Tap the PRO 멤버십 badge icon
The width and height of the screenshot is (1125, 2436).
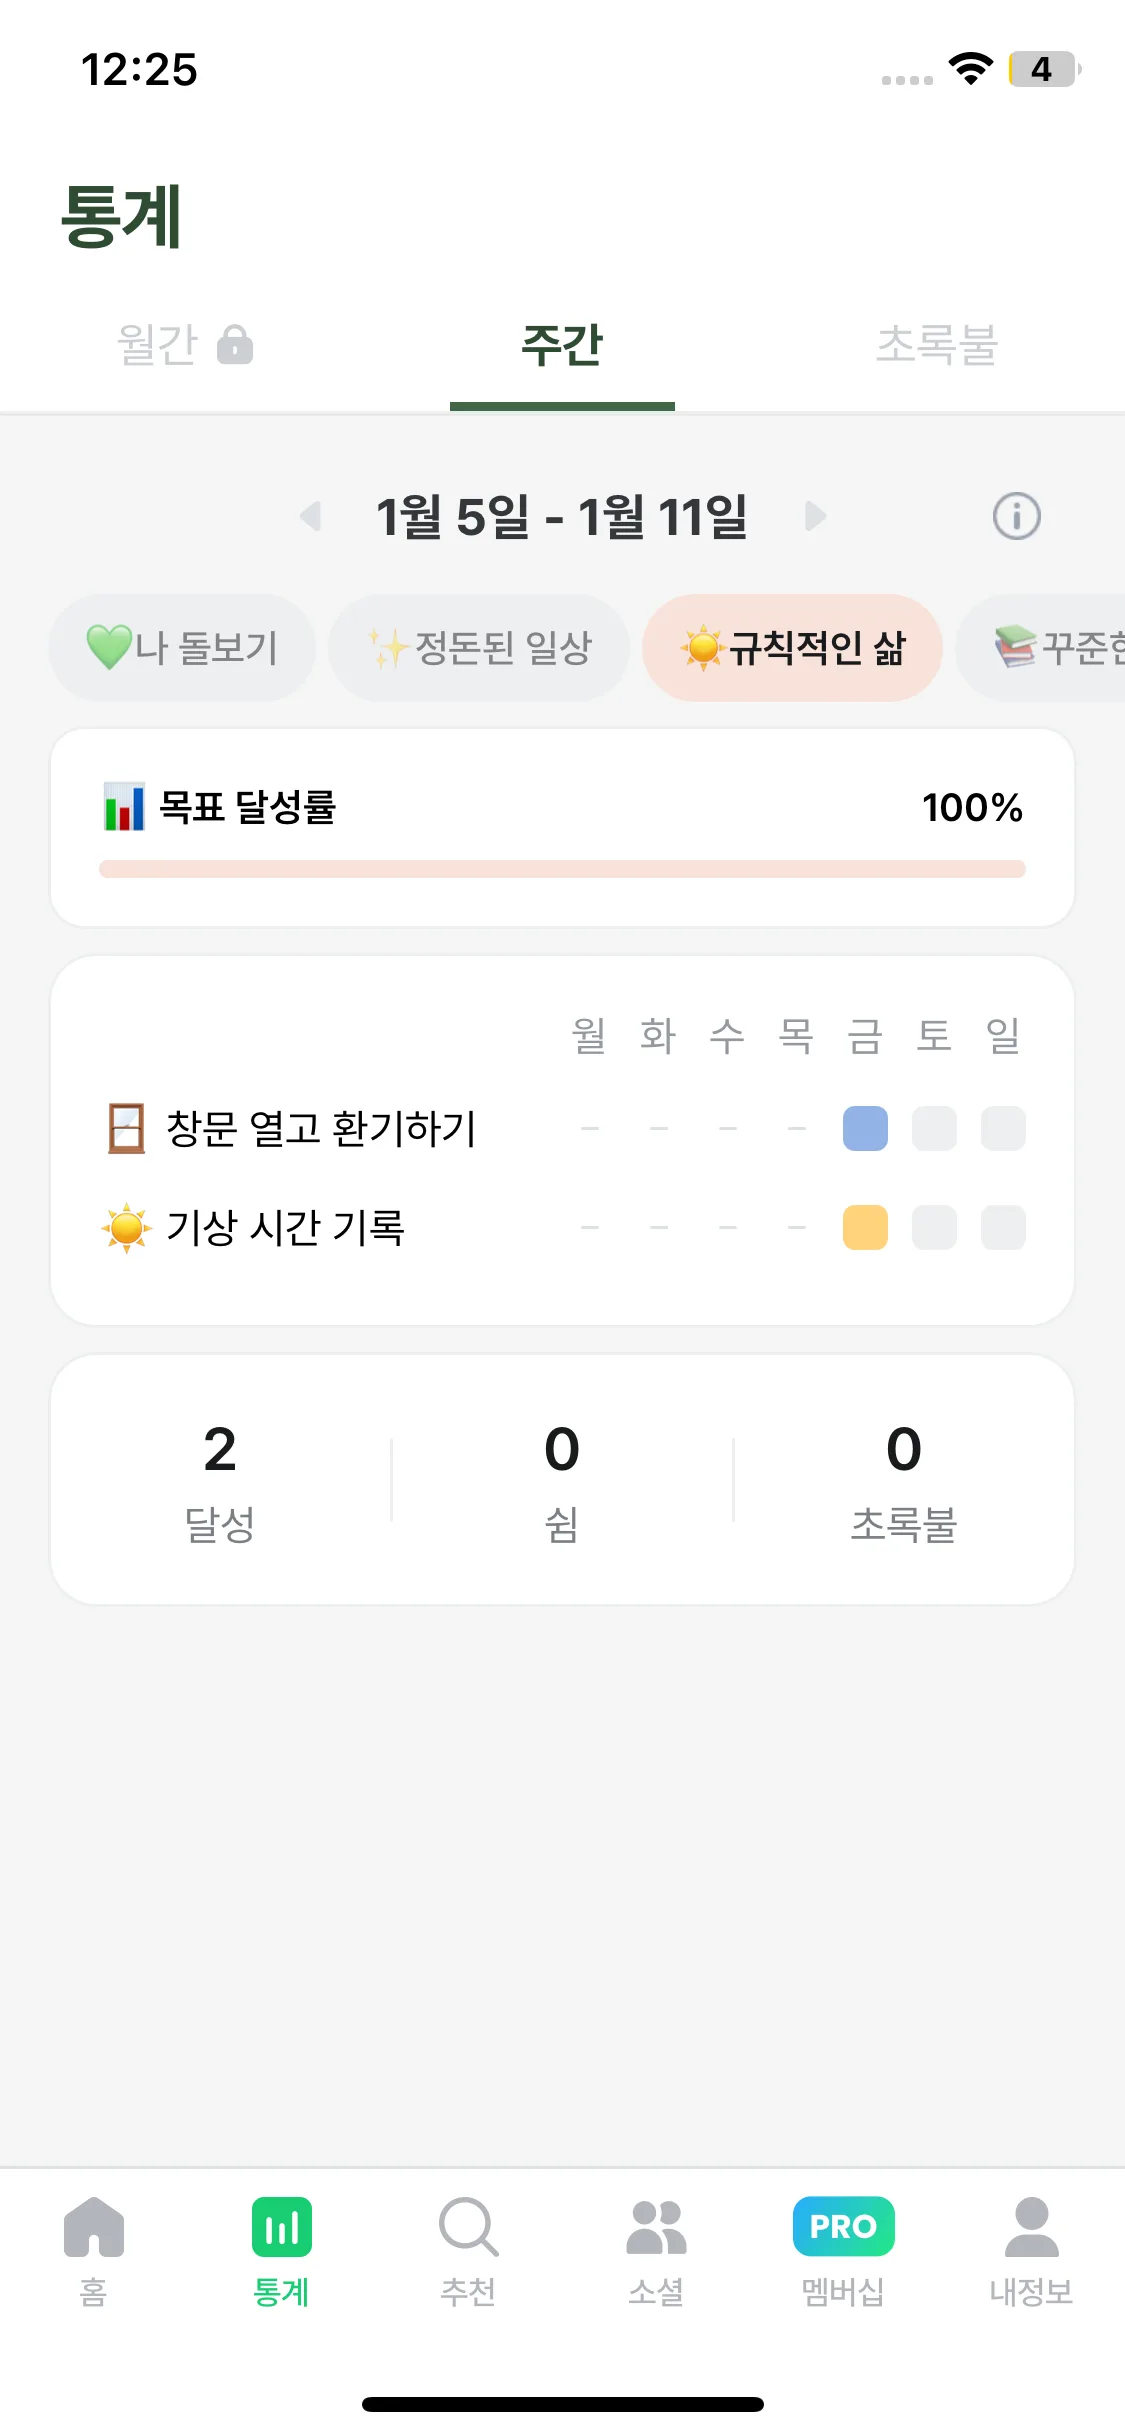[843, 2227]
